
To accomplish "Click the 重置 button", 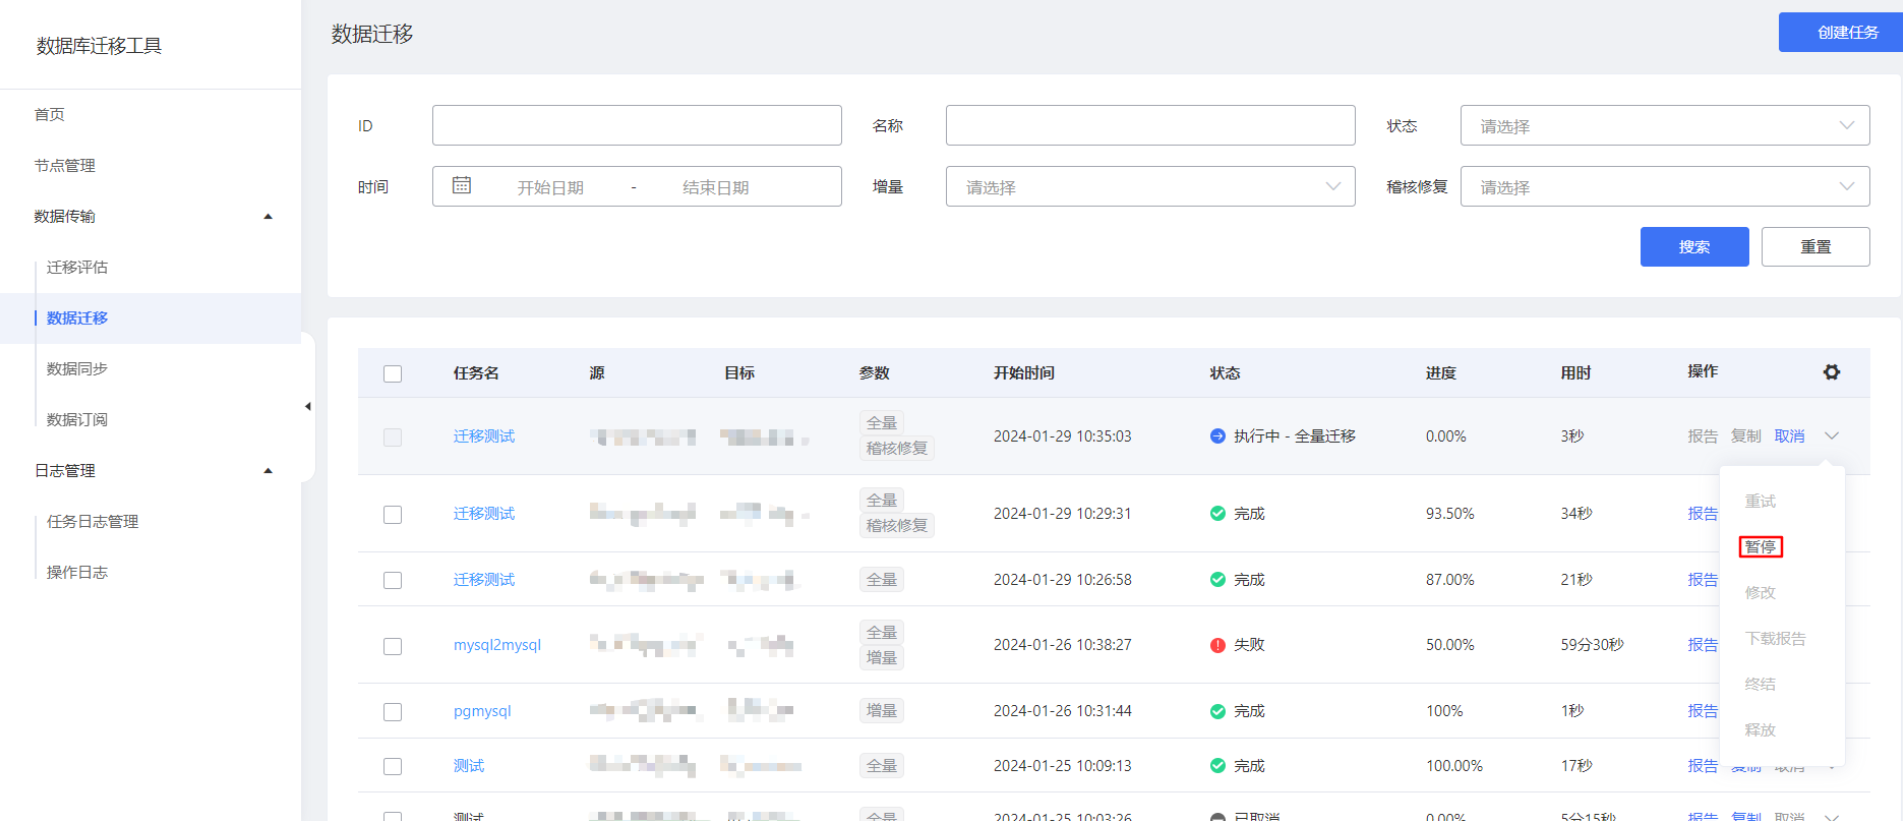I will coord(1815,247).
